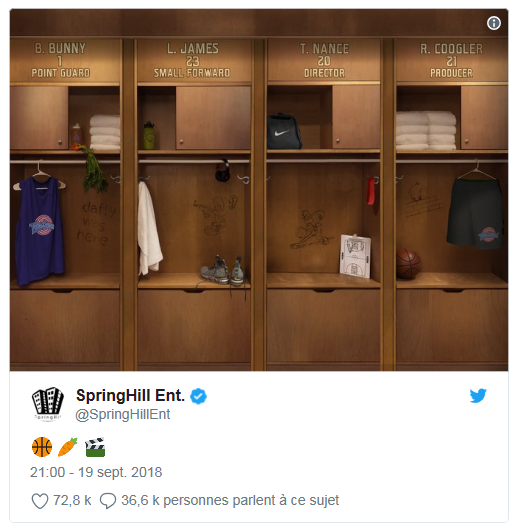Click the purple Tune Squad jersey

39,230
